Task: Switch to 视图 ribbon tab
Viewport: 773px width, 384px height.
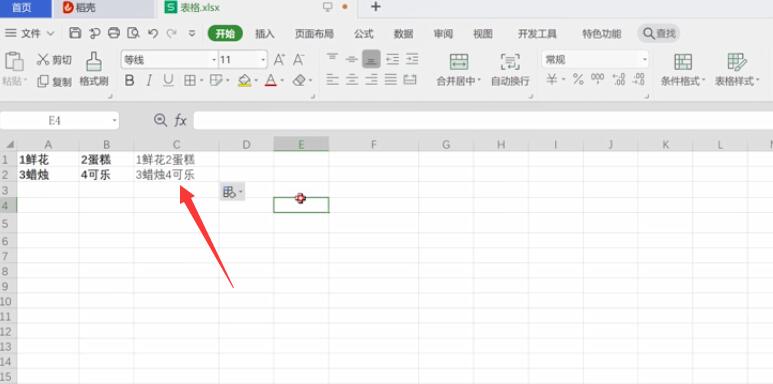Action: tap(483, 34)
